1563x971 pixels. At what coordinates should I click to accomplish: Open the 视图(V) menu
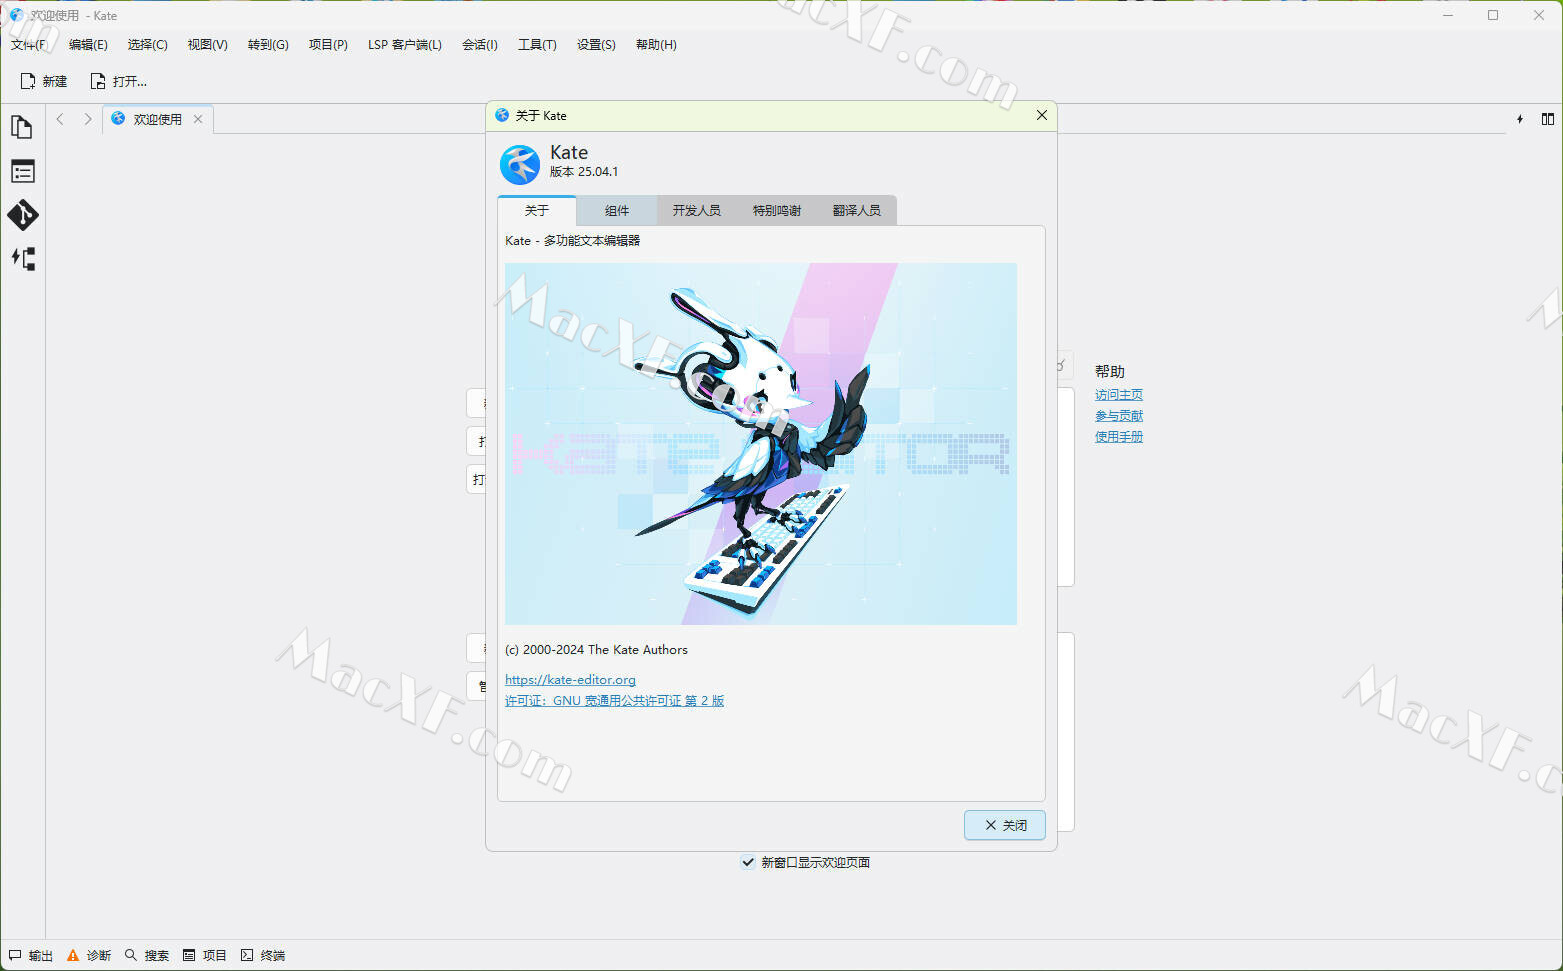point(208,45)
